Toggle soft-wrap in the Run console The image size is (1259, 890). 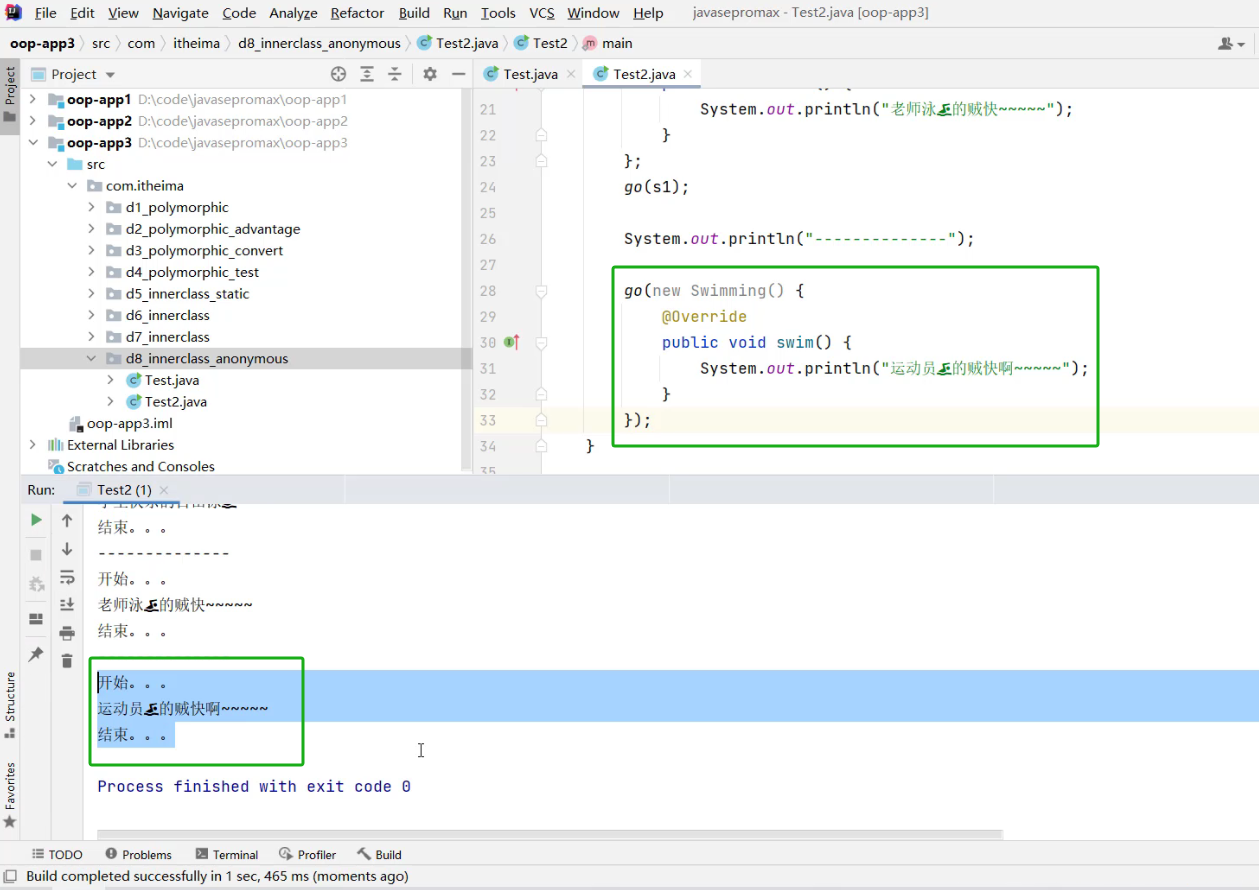67,577
